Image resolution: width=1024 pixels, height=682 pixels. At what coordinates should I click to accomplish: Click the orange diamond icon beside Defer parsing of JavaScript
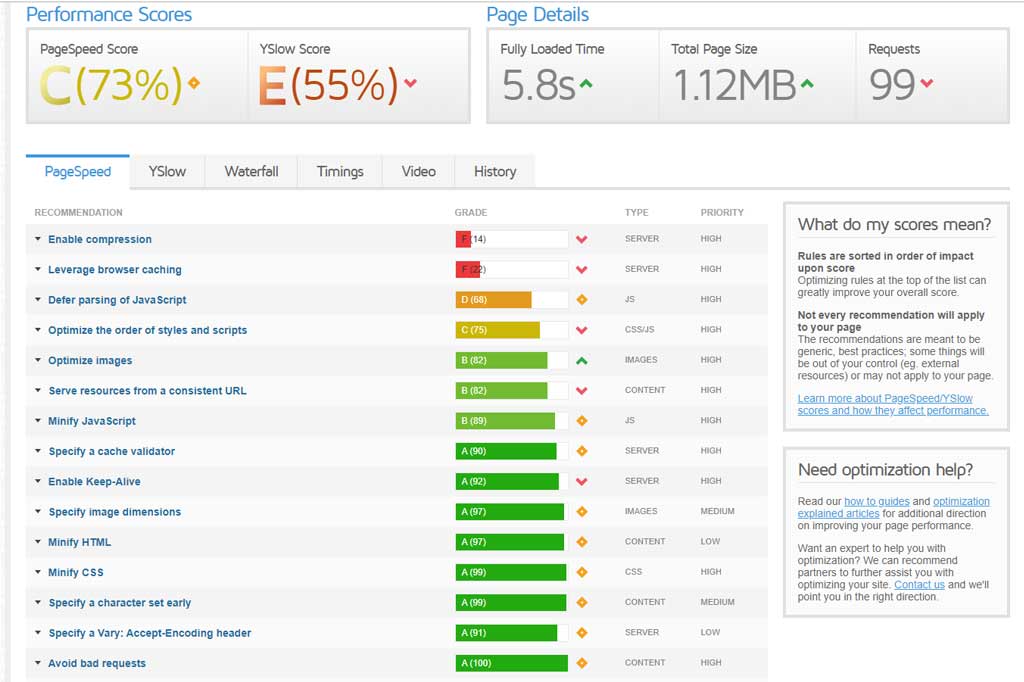(x=581, y=300)
